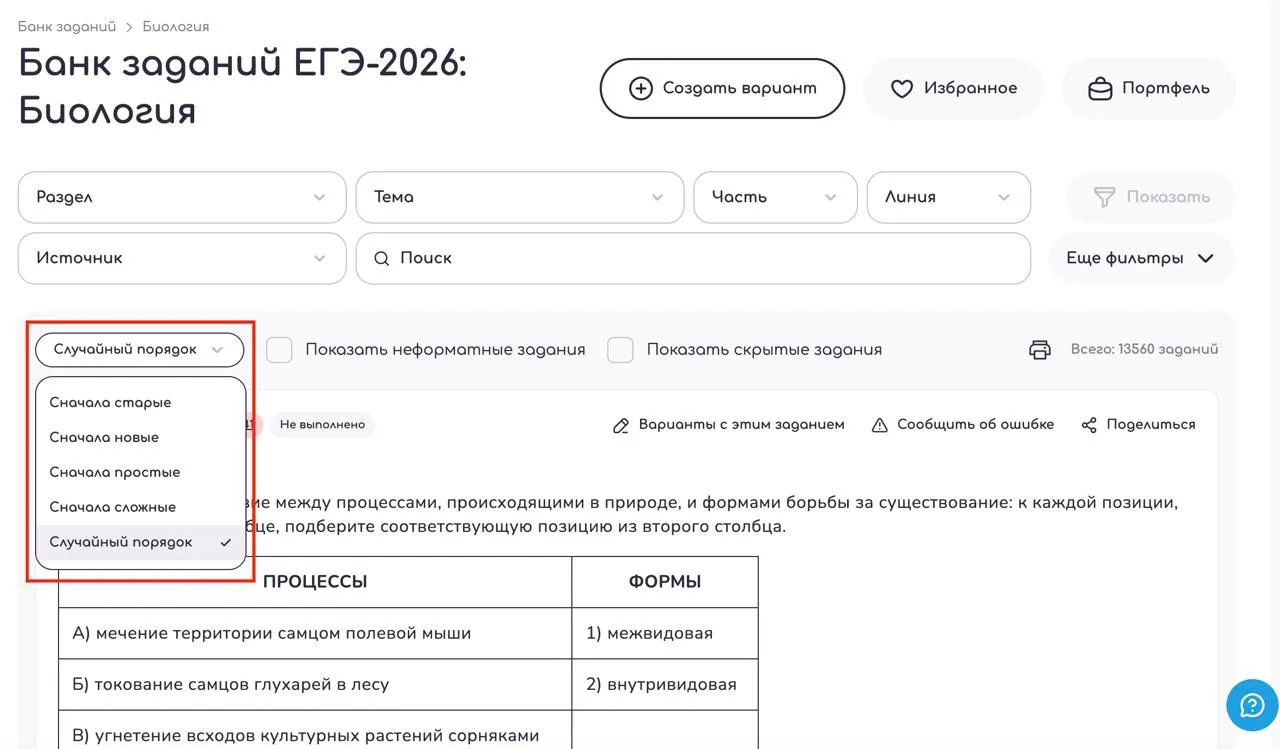Click the printer icon
The width and height of the screenshot is (1280, 749).
pos(1040,350)
